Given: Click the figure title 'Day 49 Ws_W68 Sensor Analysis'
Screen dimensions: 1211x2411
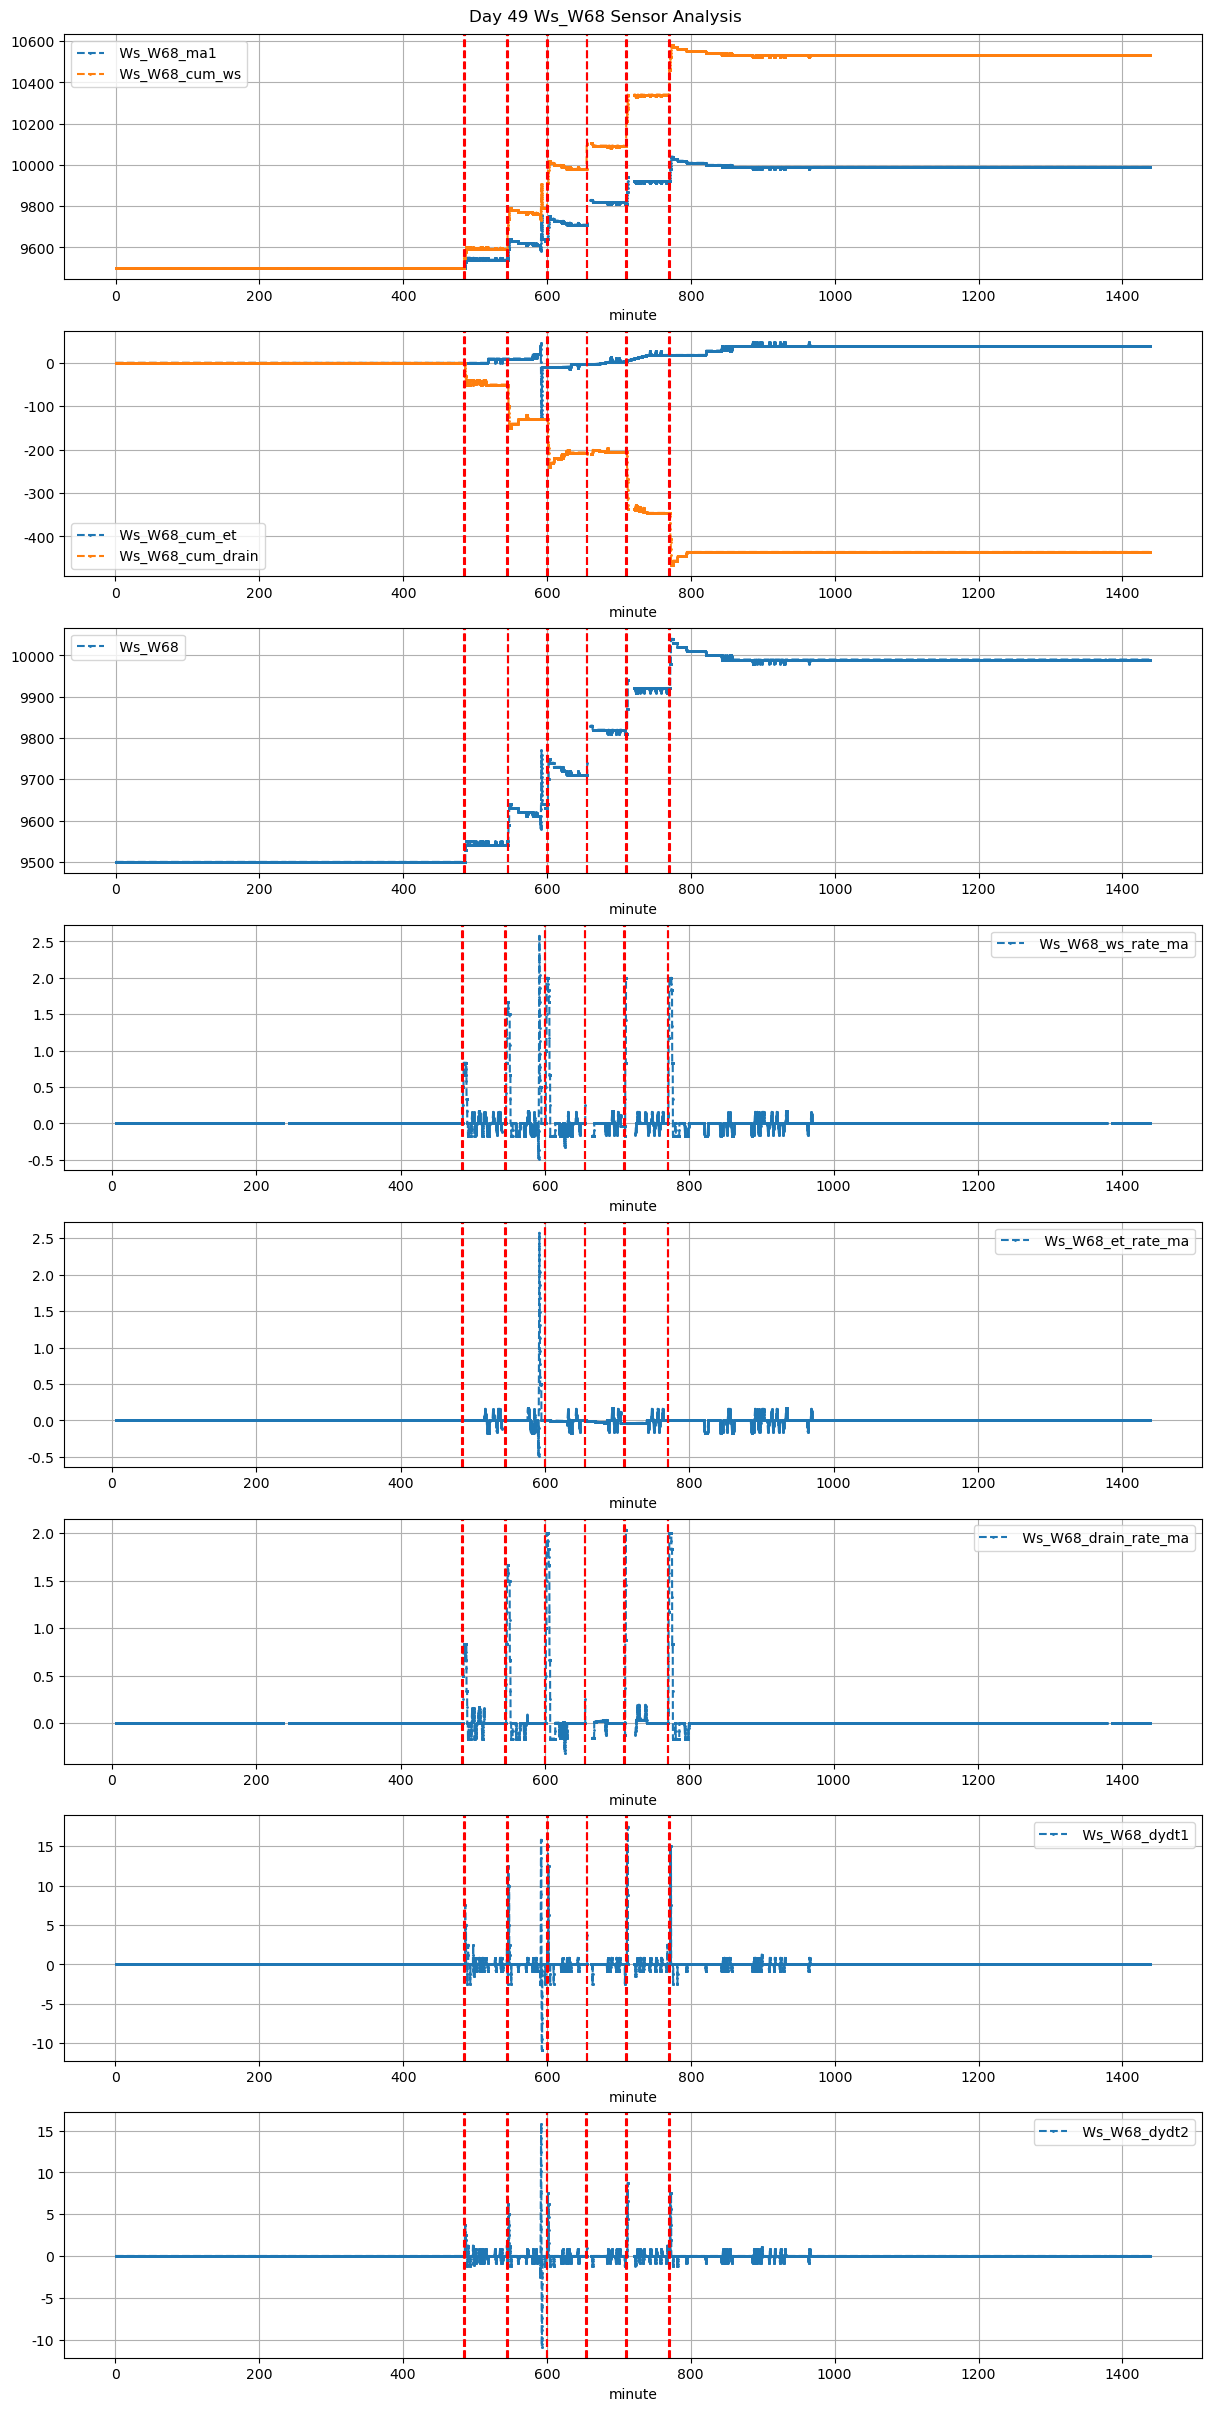Looking at the screenshot, I should tap(605, 16).
